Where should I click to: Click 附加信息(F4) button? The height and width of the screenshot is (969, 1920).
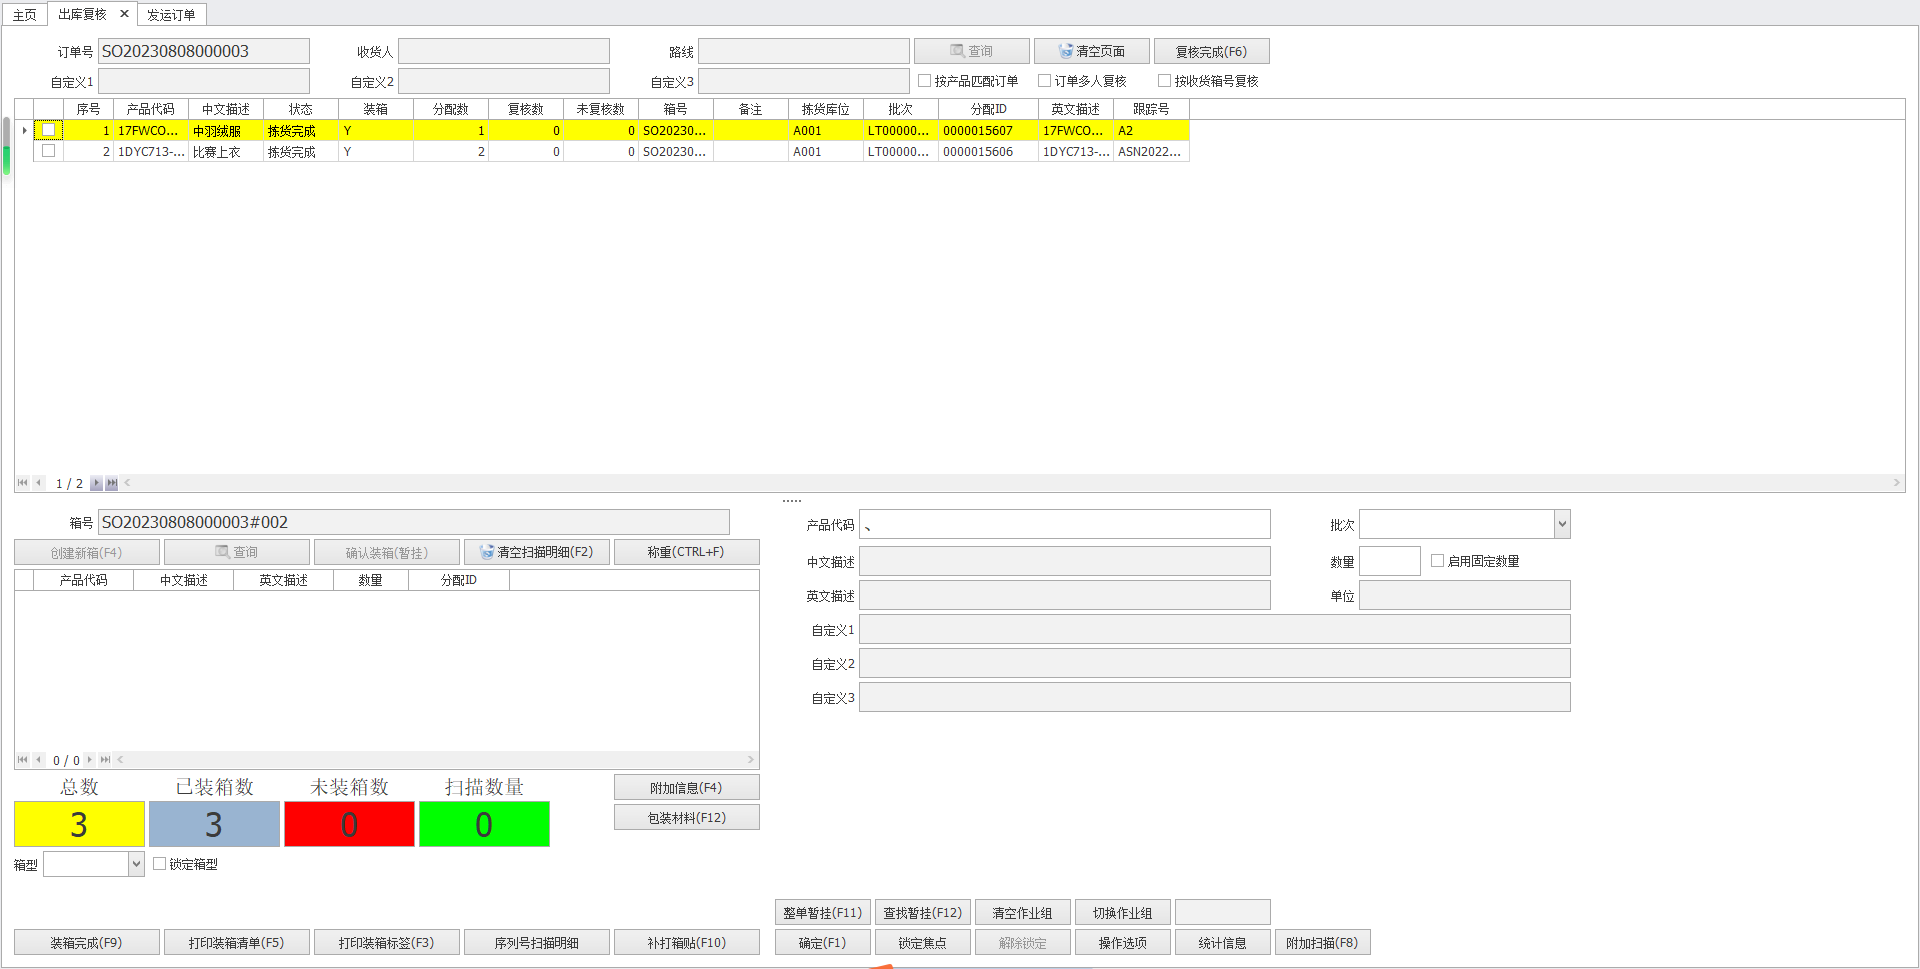[687, 788]
